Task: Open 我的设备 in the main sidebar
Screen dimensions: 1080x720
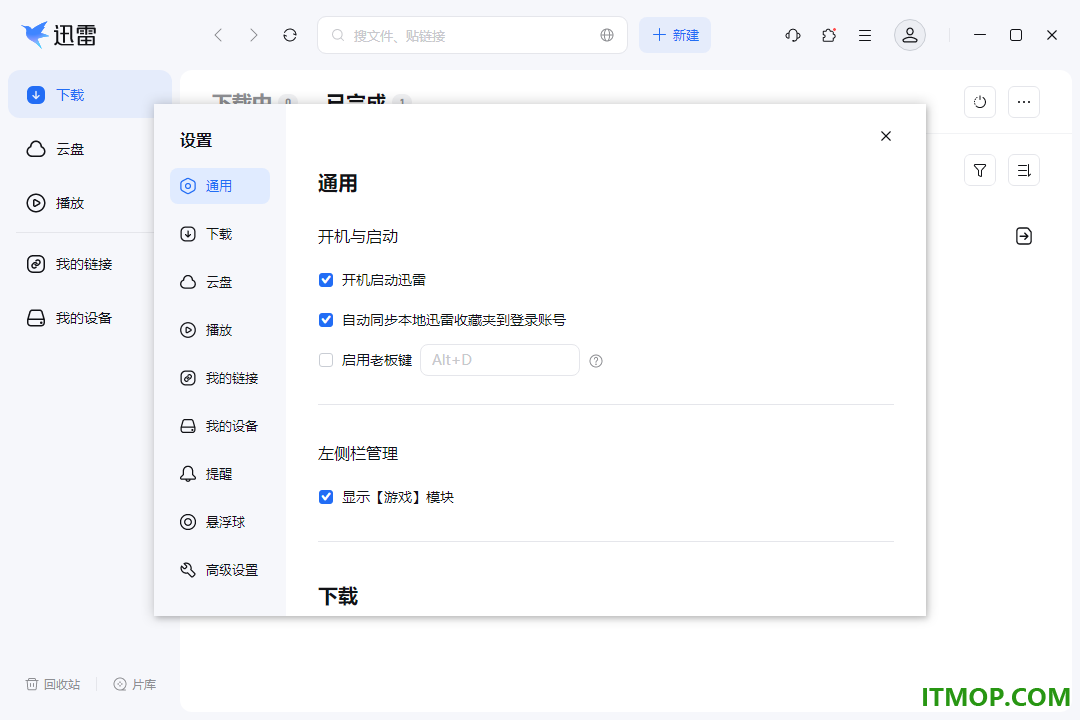Action: pyautogui.click(x=69, y=318)
